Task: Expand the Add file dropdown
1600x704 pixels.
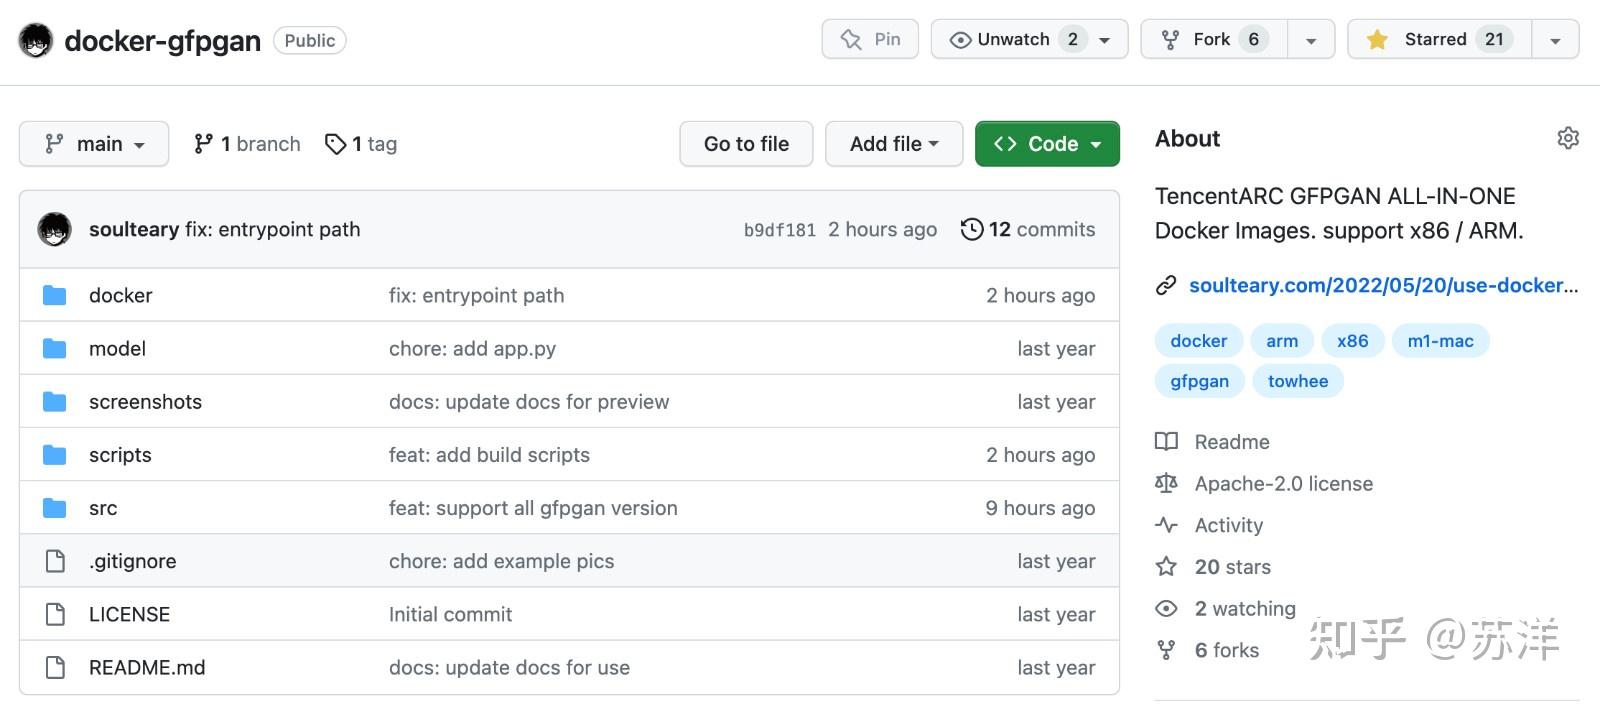Action: point(893,144)
